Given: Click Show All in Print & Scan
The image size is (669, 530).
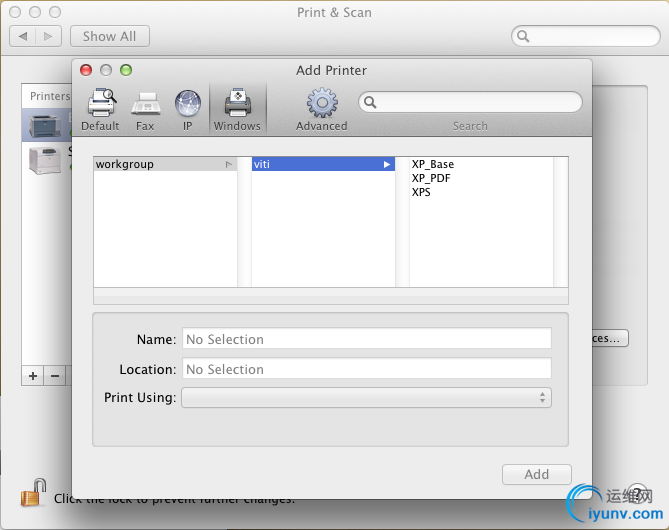Looking at the screenshot, I should (x=110, y=36).
